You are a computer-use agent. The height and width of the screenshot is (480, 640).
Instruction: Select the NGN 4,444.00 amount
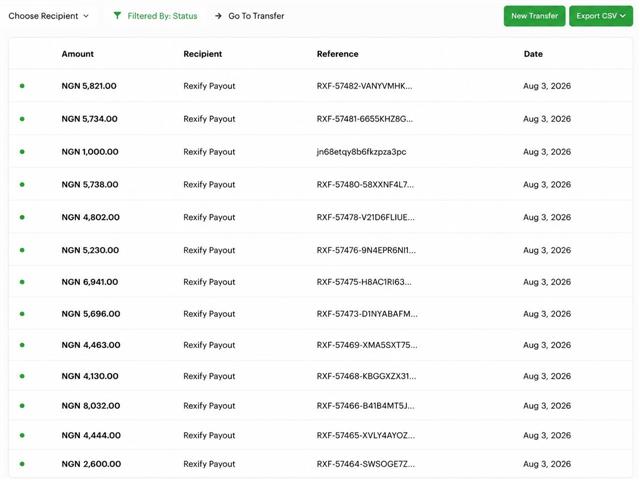[91, 436]
